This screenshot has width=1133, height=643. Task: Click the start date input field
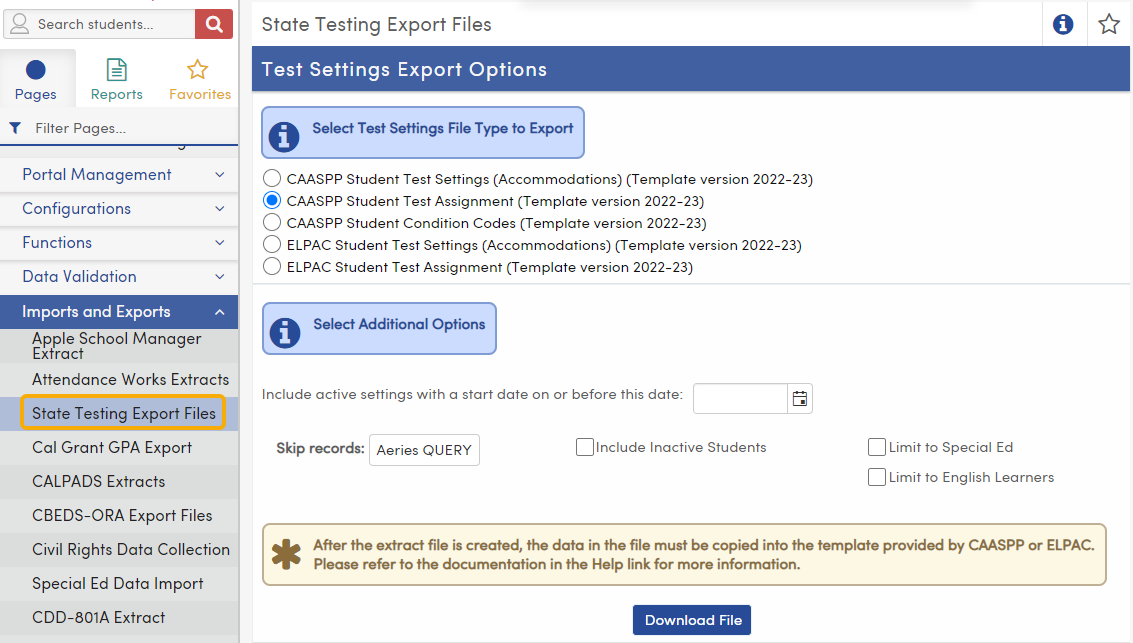pos(740,398)
